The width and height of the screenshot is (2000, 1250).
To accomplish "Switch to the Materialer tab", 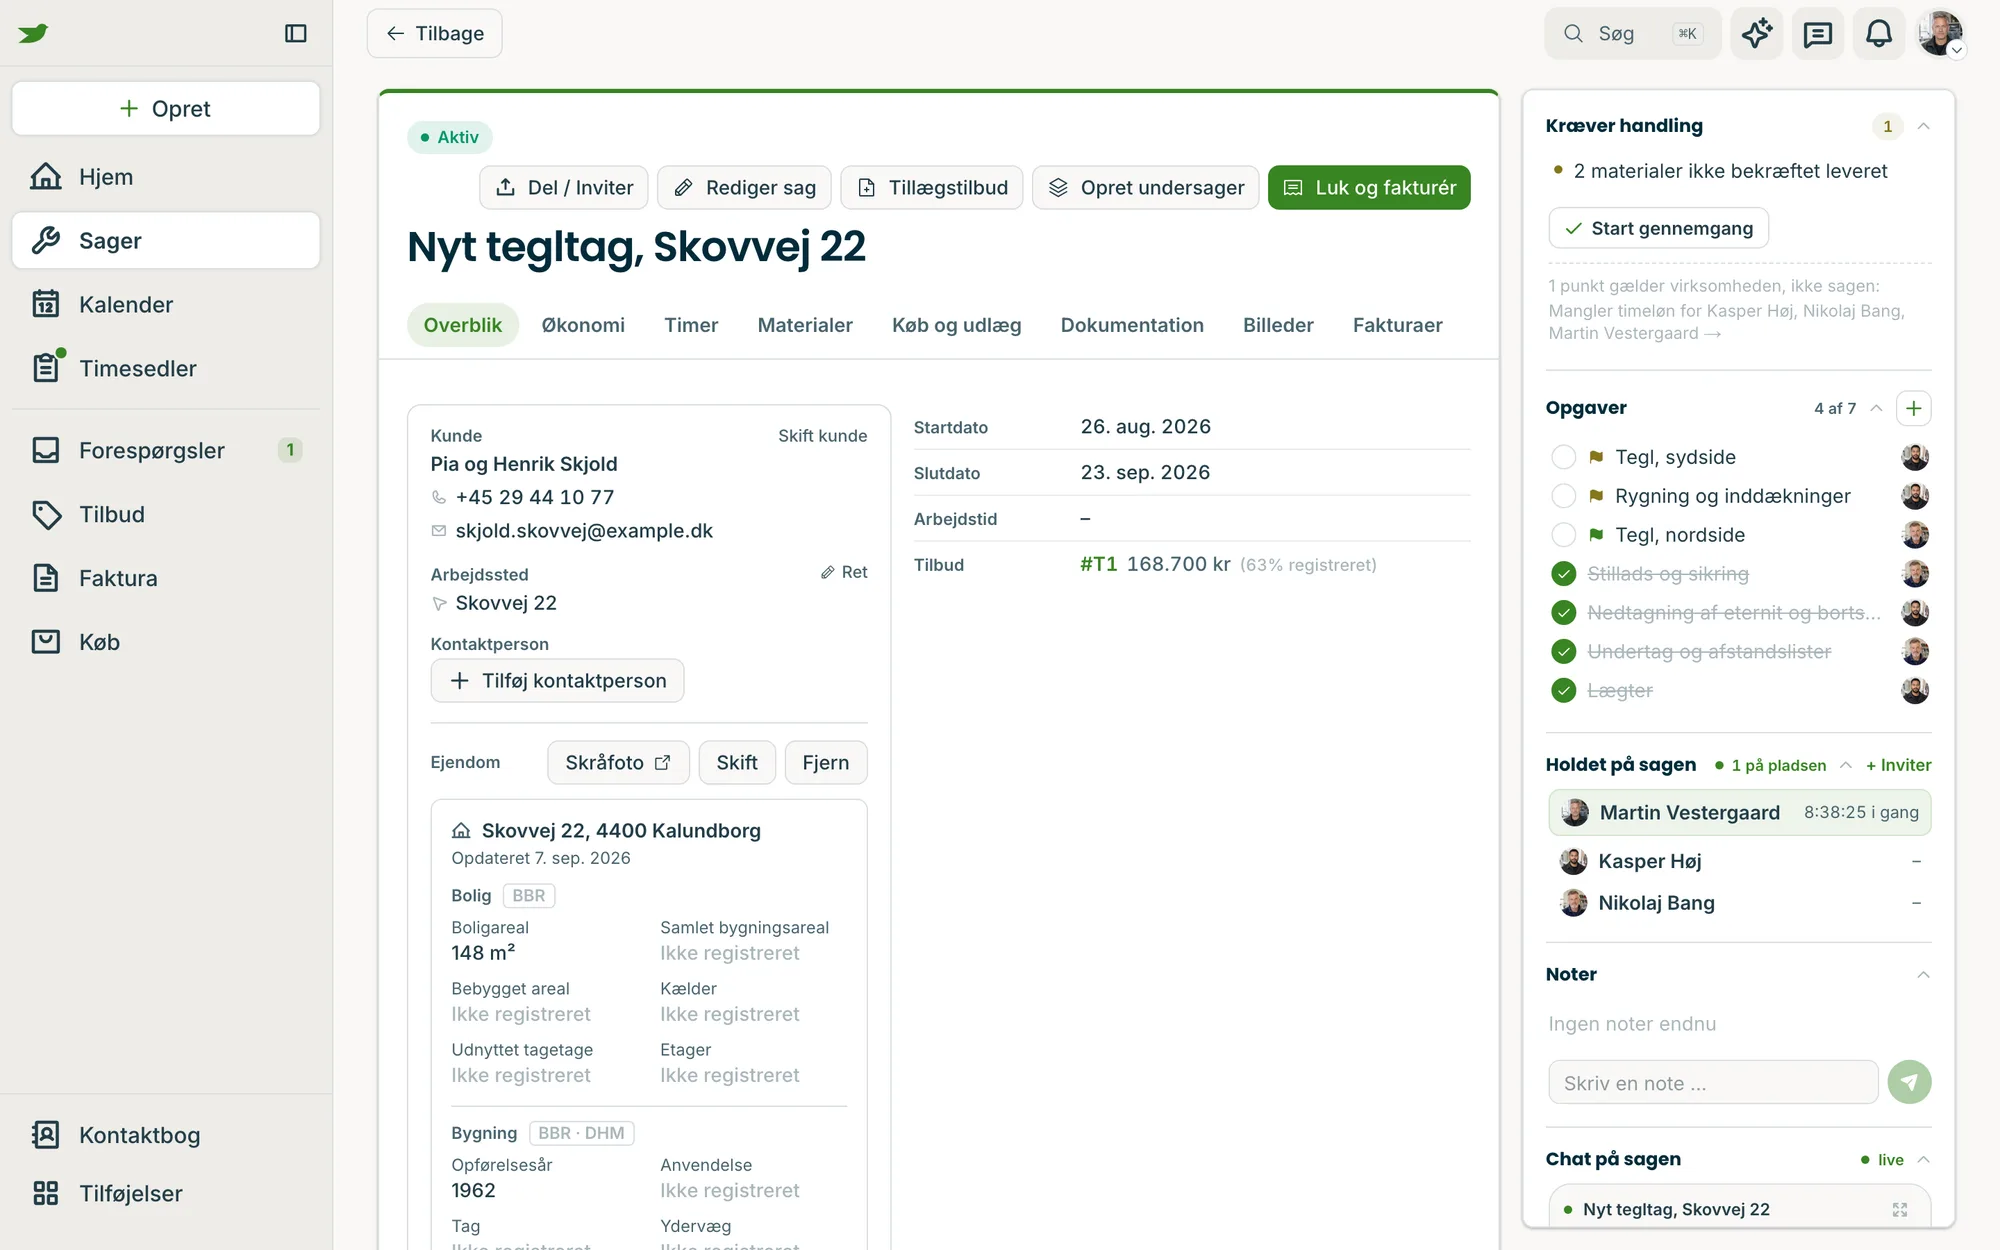I will point(805,325).
